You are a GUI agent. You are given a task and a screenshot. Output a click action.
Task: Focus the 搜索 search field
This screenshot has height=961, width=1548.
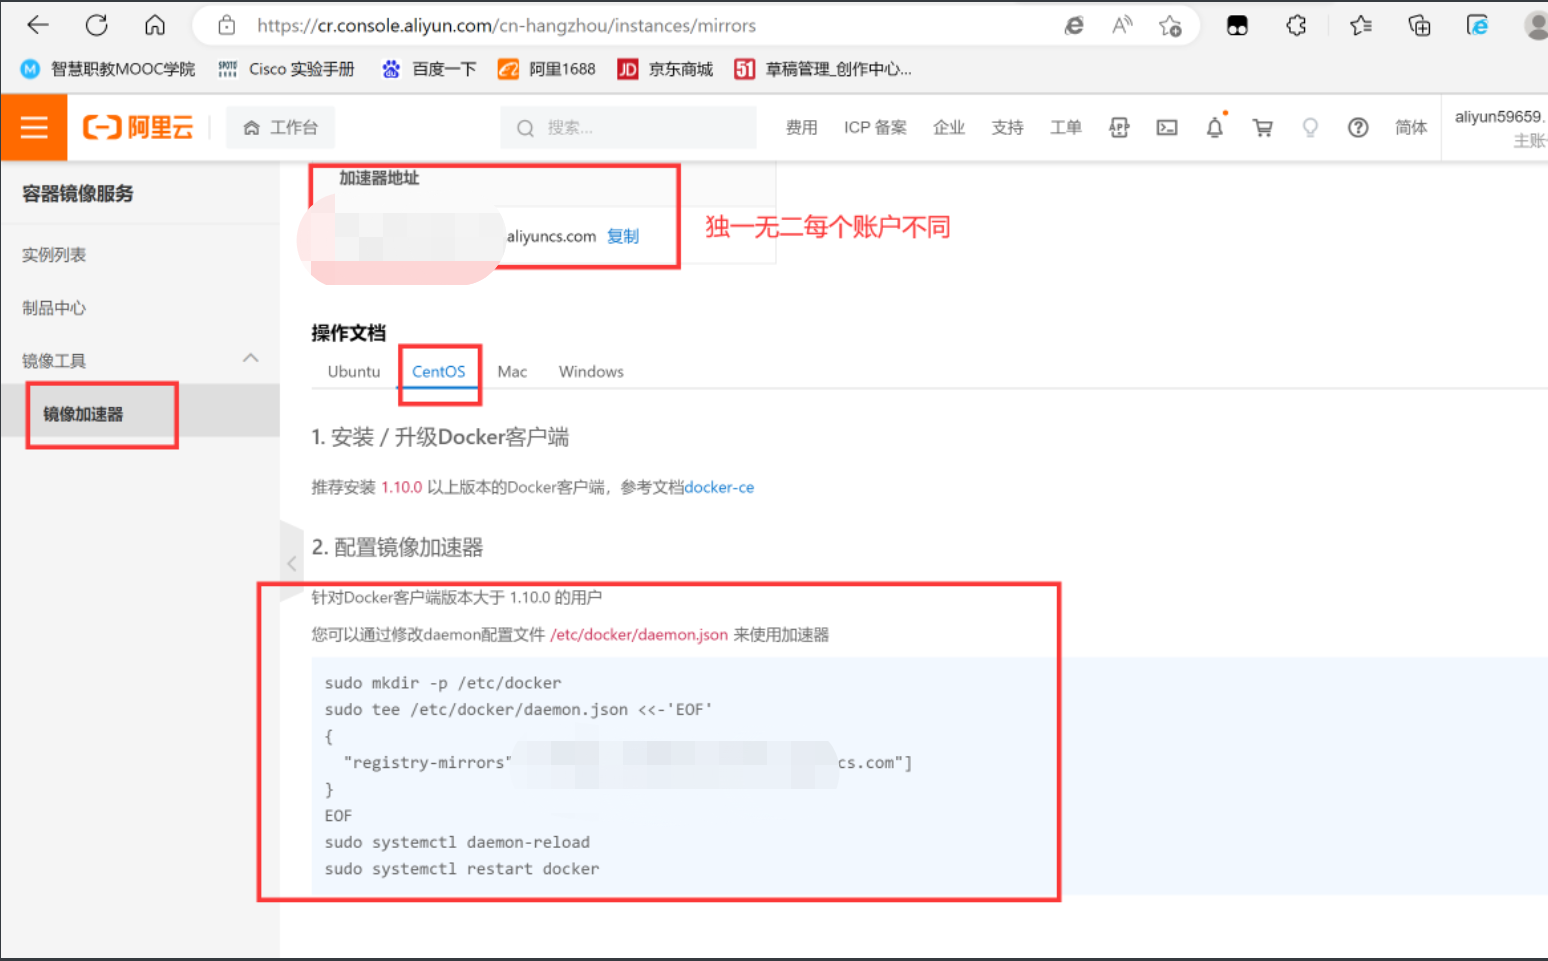coord(628,127)
